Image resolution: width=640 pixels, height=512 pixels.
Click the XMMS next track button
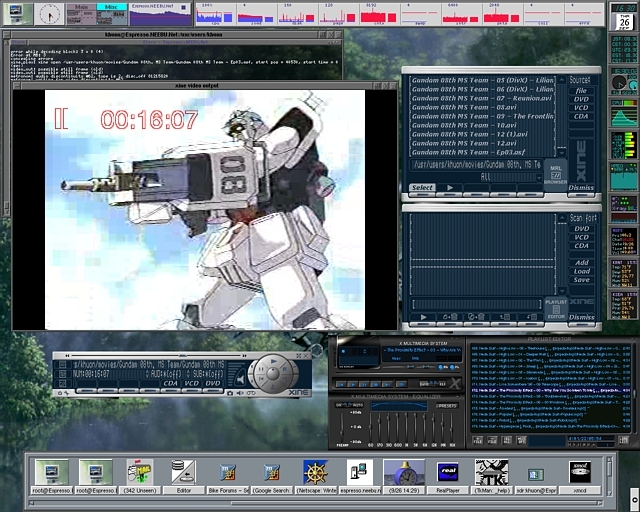tap(387, 385)
